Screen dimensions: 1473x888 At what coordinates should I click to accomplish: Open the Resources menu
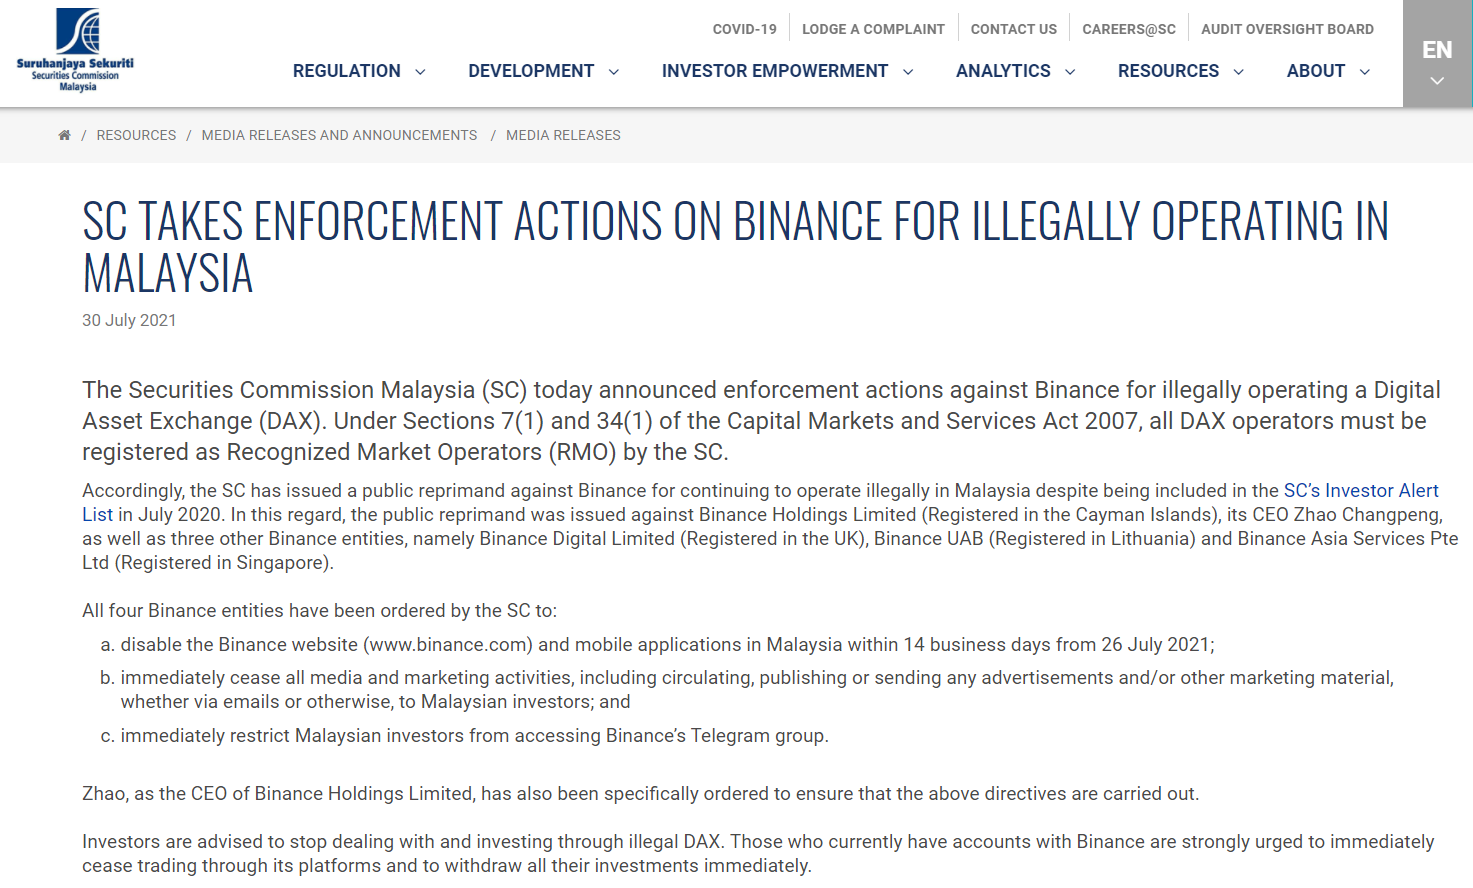click(x=1168, y=71)
